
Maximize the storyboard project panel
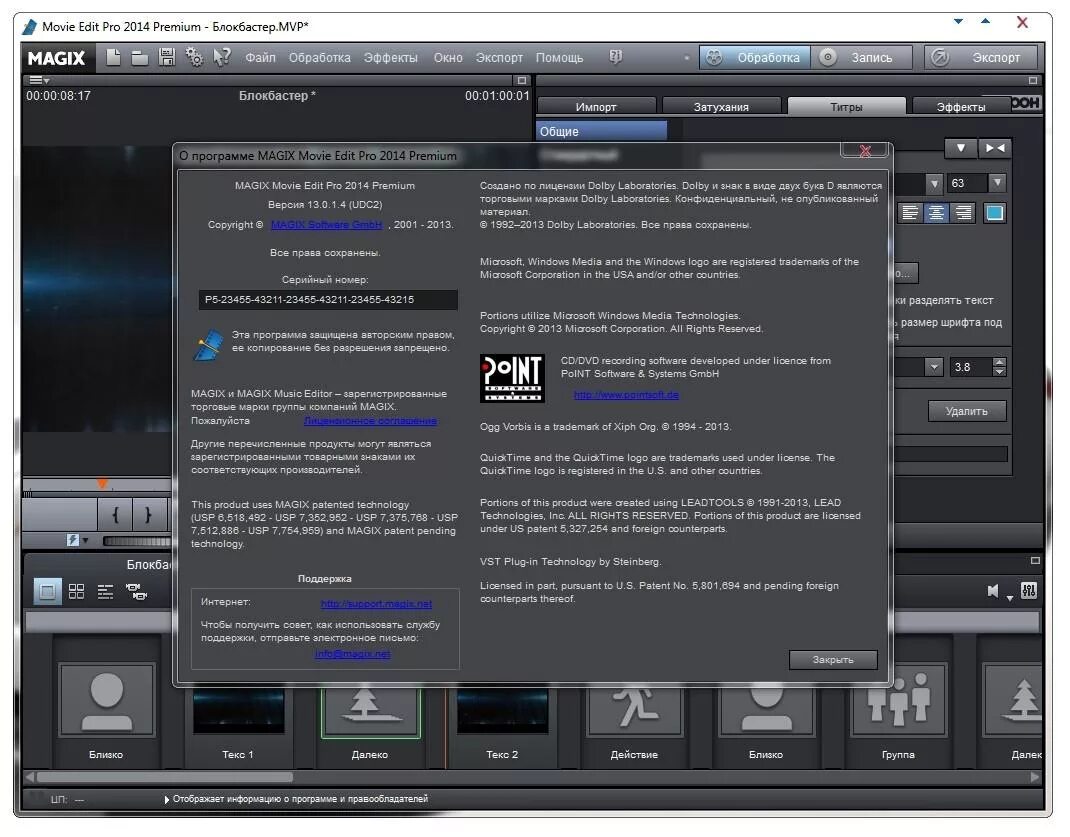(x=1035, y=560)
